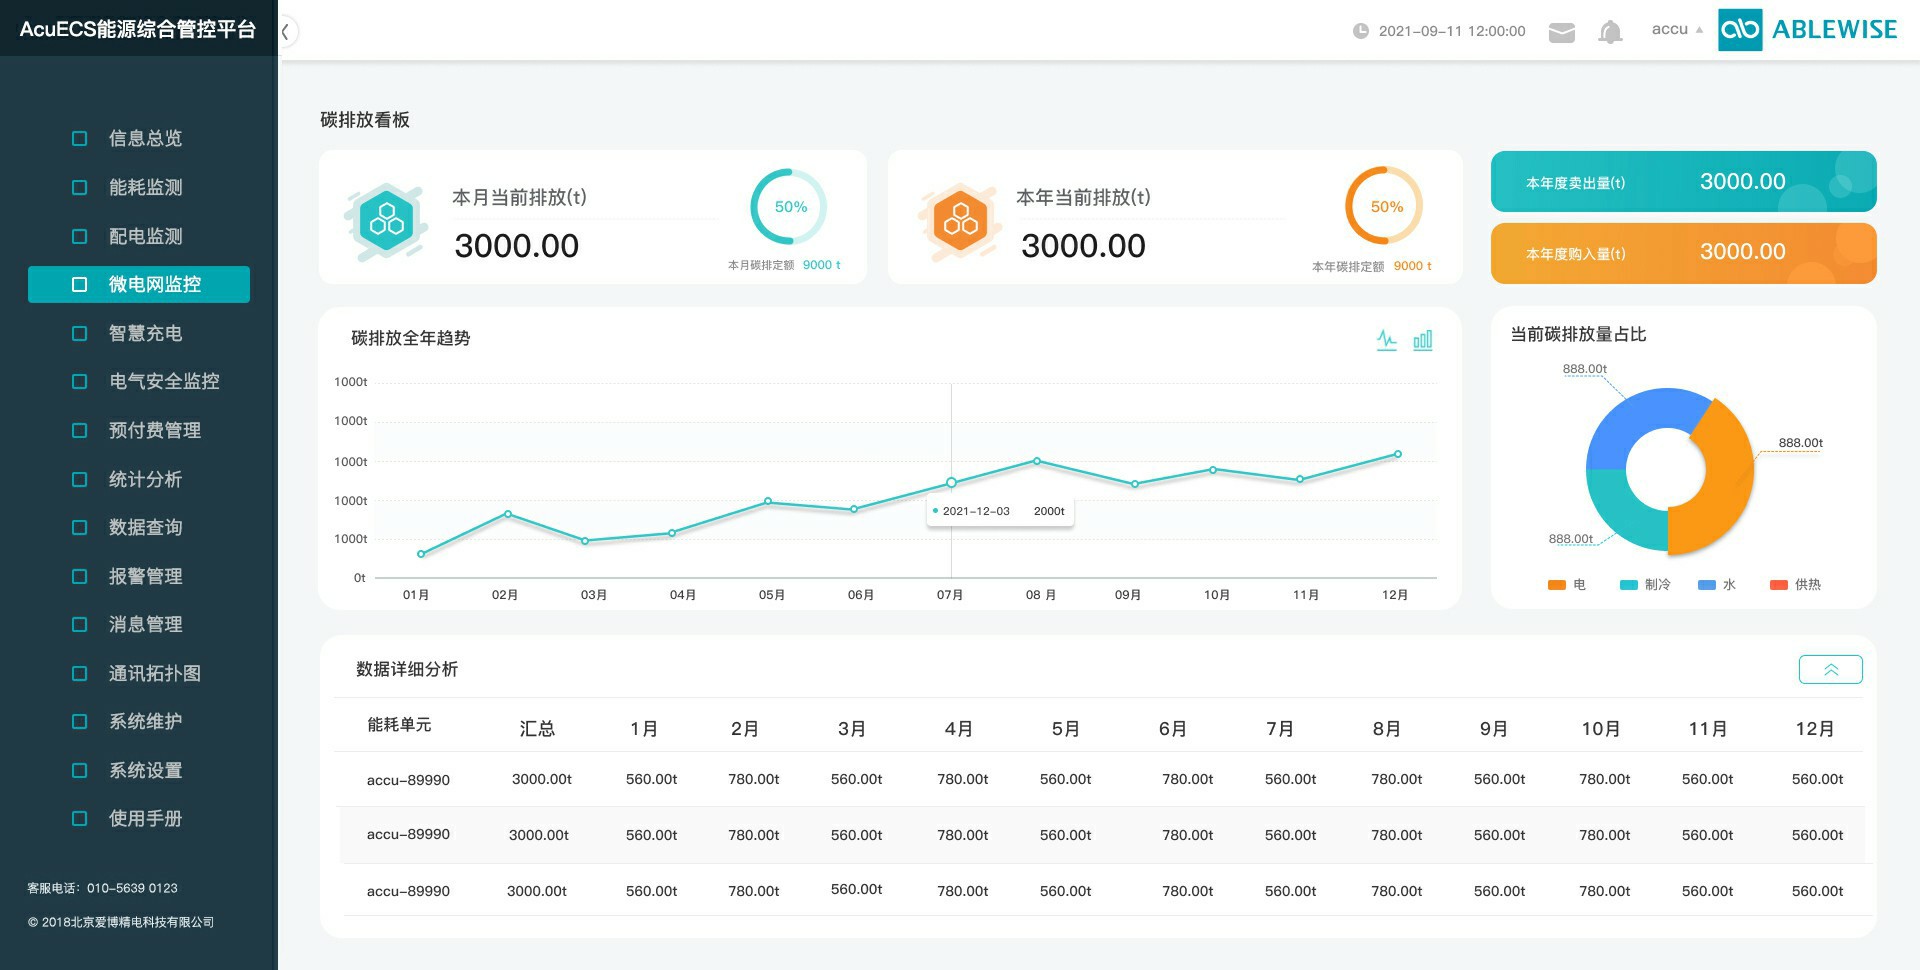Open the mail envelope icon in header
The image size is (1920, 970).
click(x=1561, y=33)
